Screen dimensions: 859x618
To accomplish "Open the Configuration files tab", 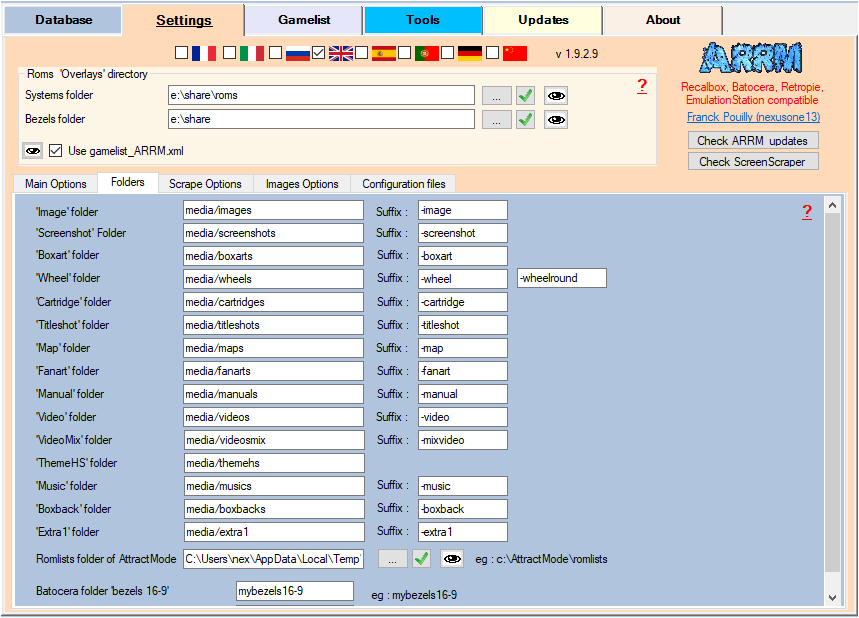I will point(404,184).
